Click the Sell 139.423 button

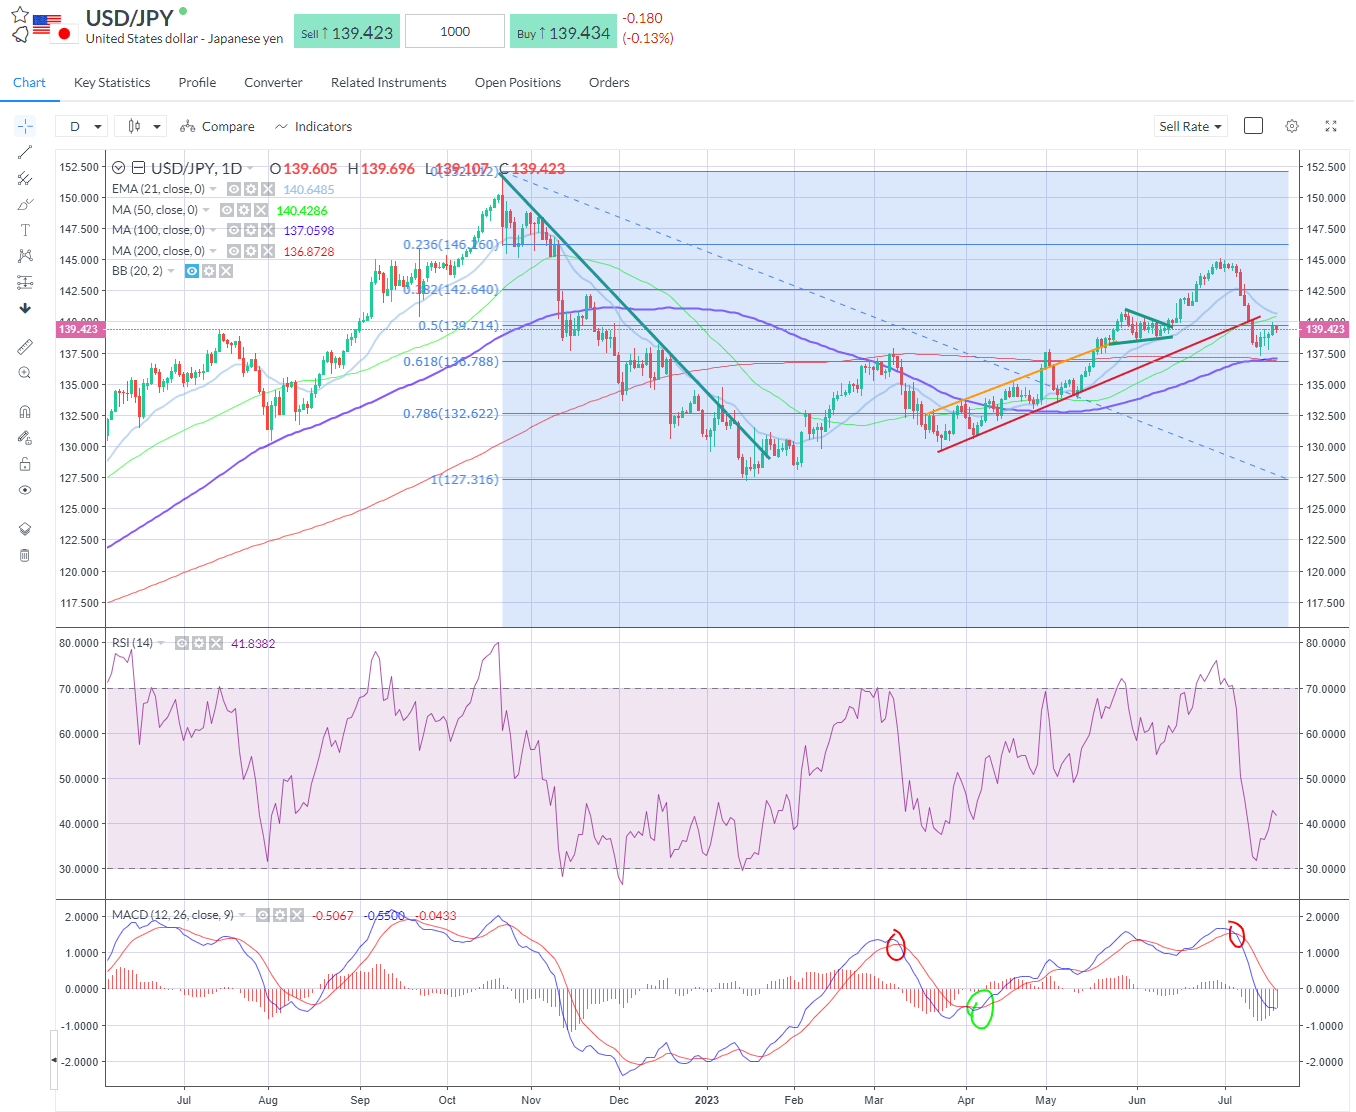click(x=347, y=32)
